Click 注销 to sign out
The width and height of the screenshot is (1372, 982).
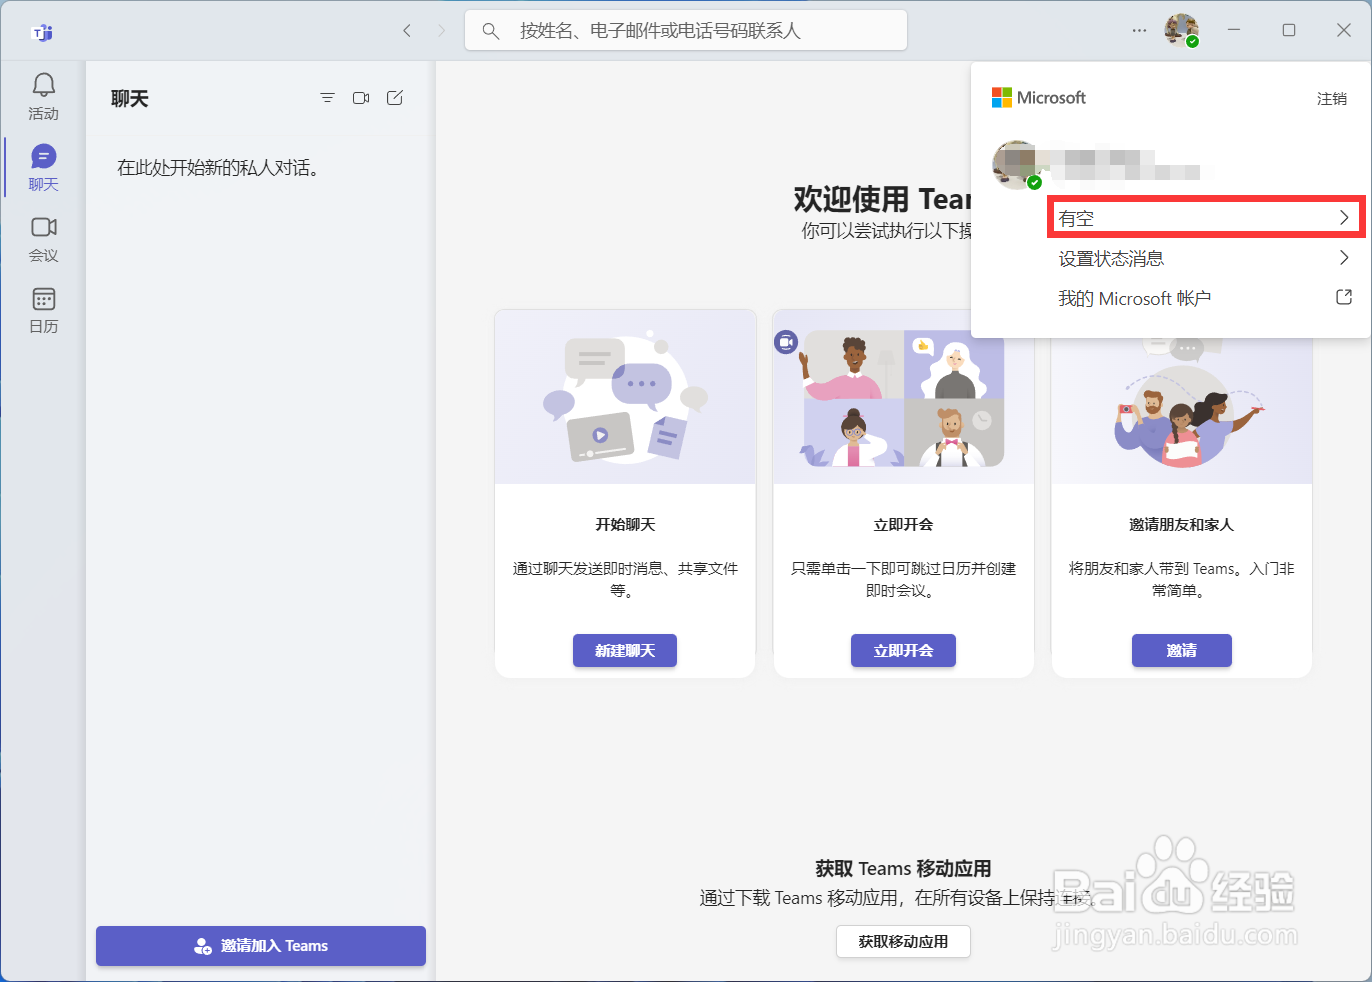point(1331,98)
